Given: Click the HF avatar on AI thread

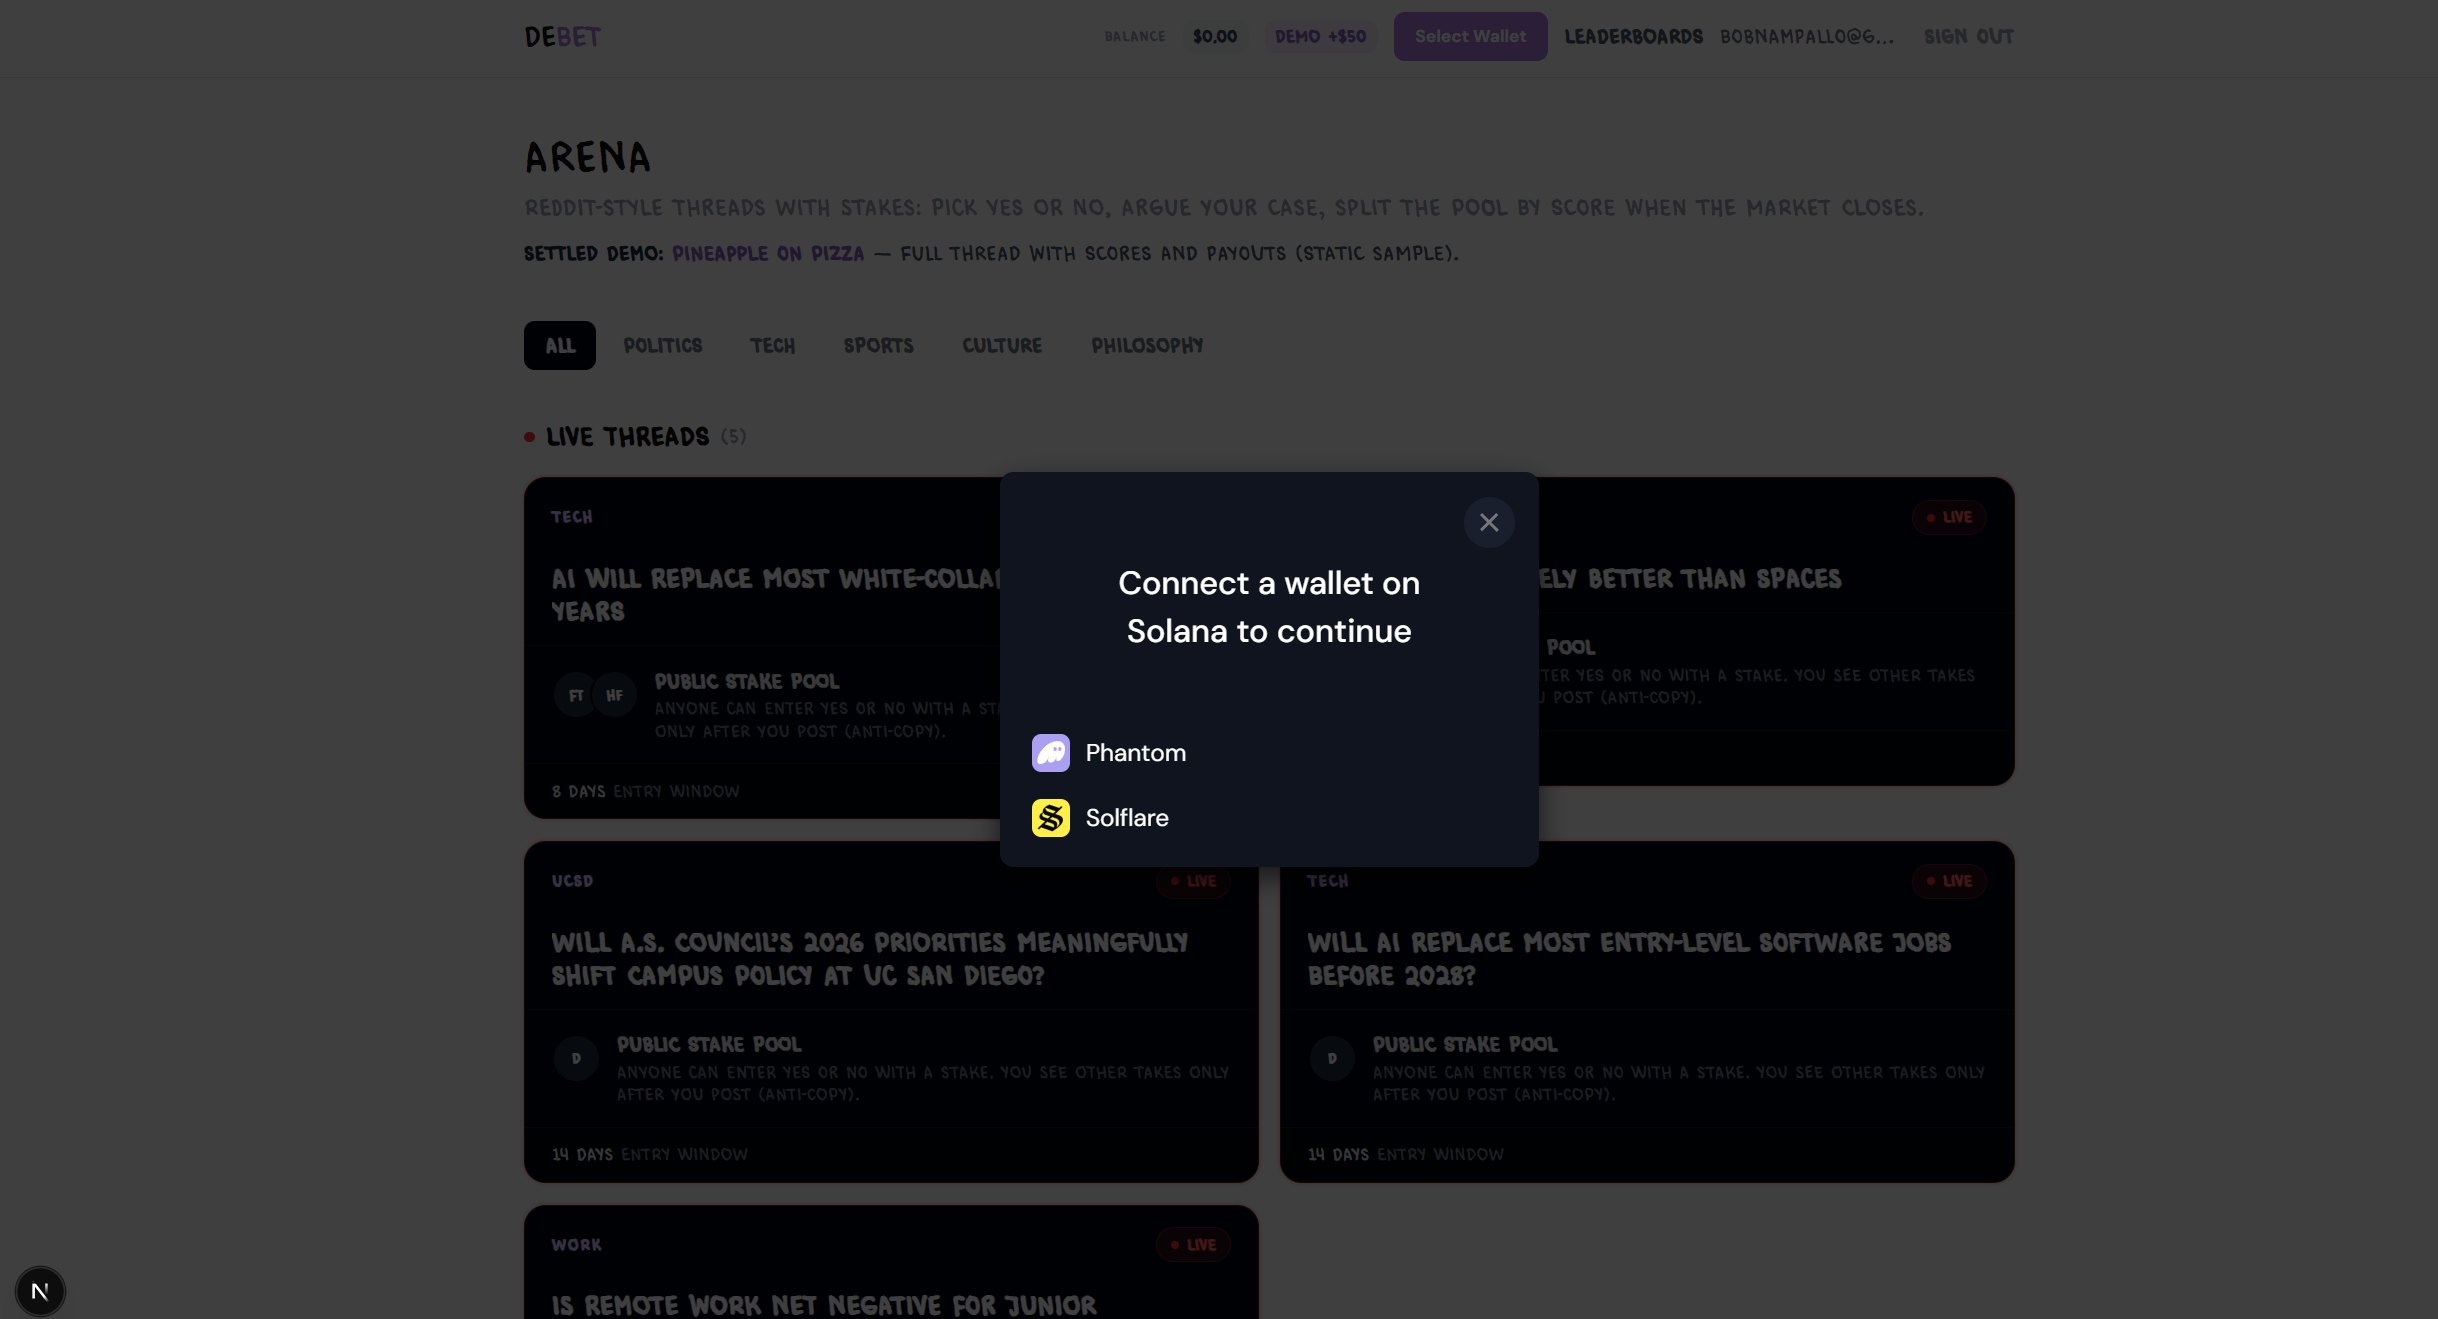Looking at the screenshot, I should [x=614, y=695].
